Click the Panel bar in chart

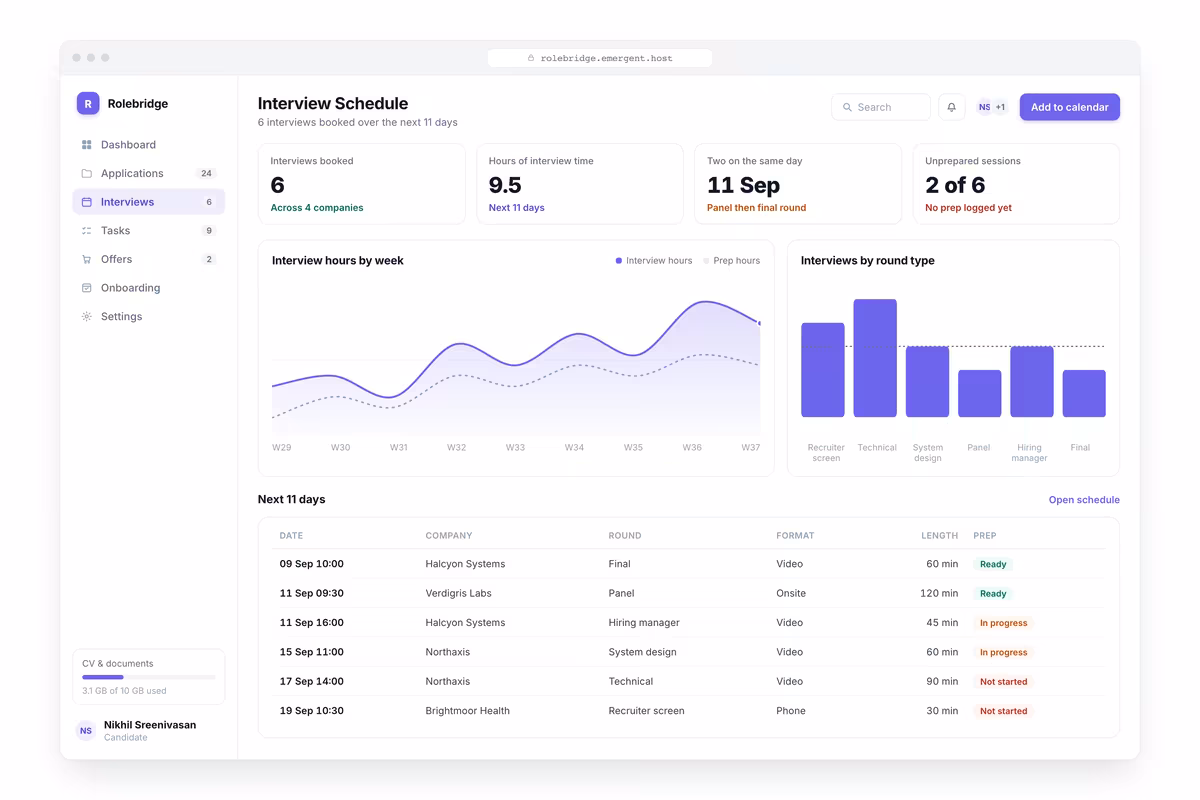(979, 394)
